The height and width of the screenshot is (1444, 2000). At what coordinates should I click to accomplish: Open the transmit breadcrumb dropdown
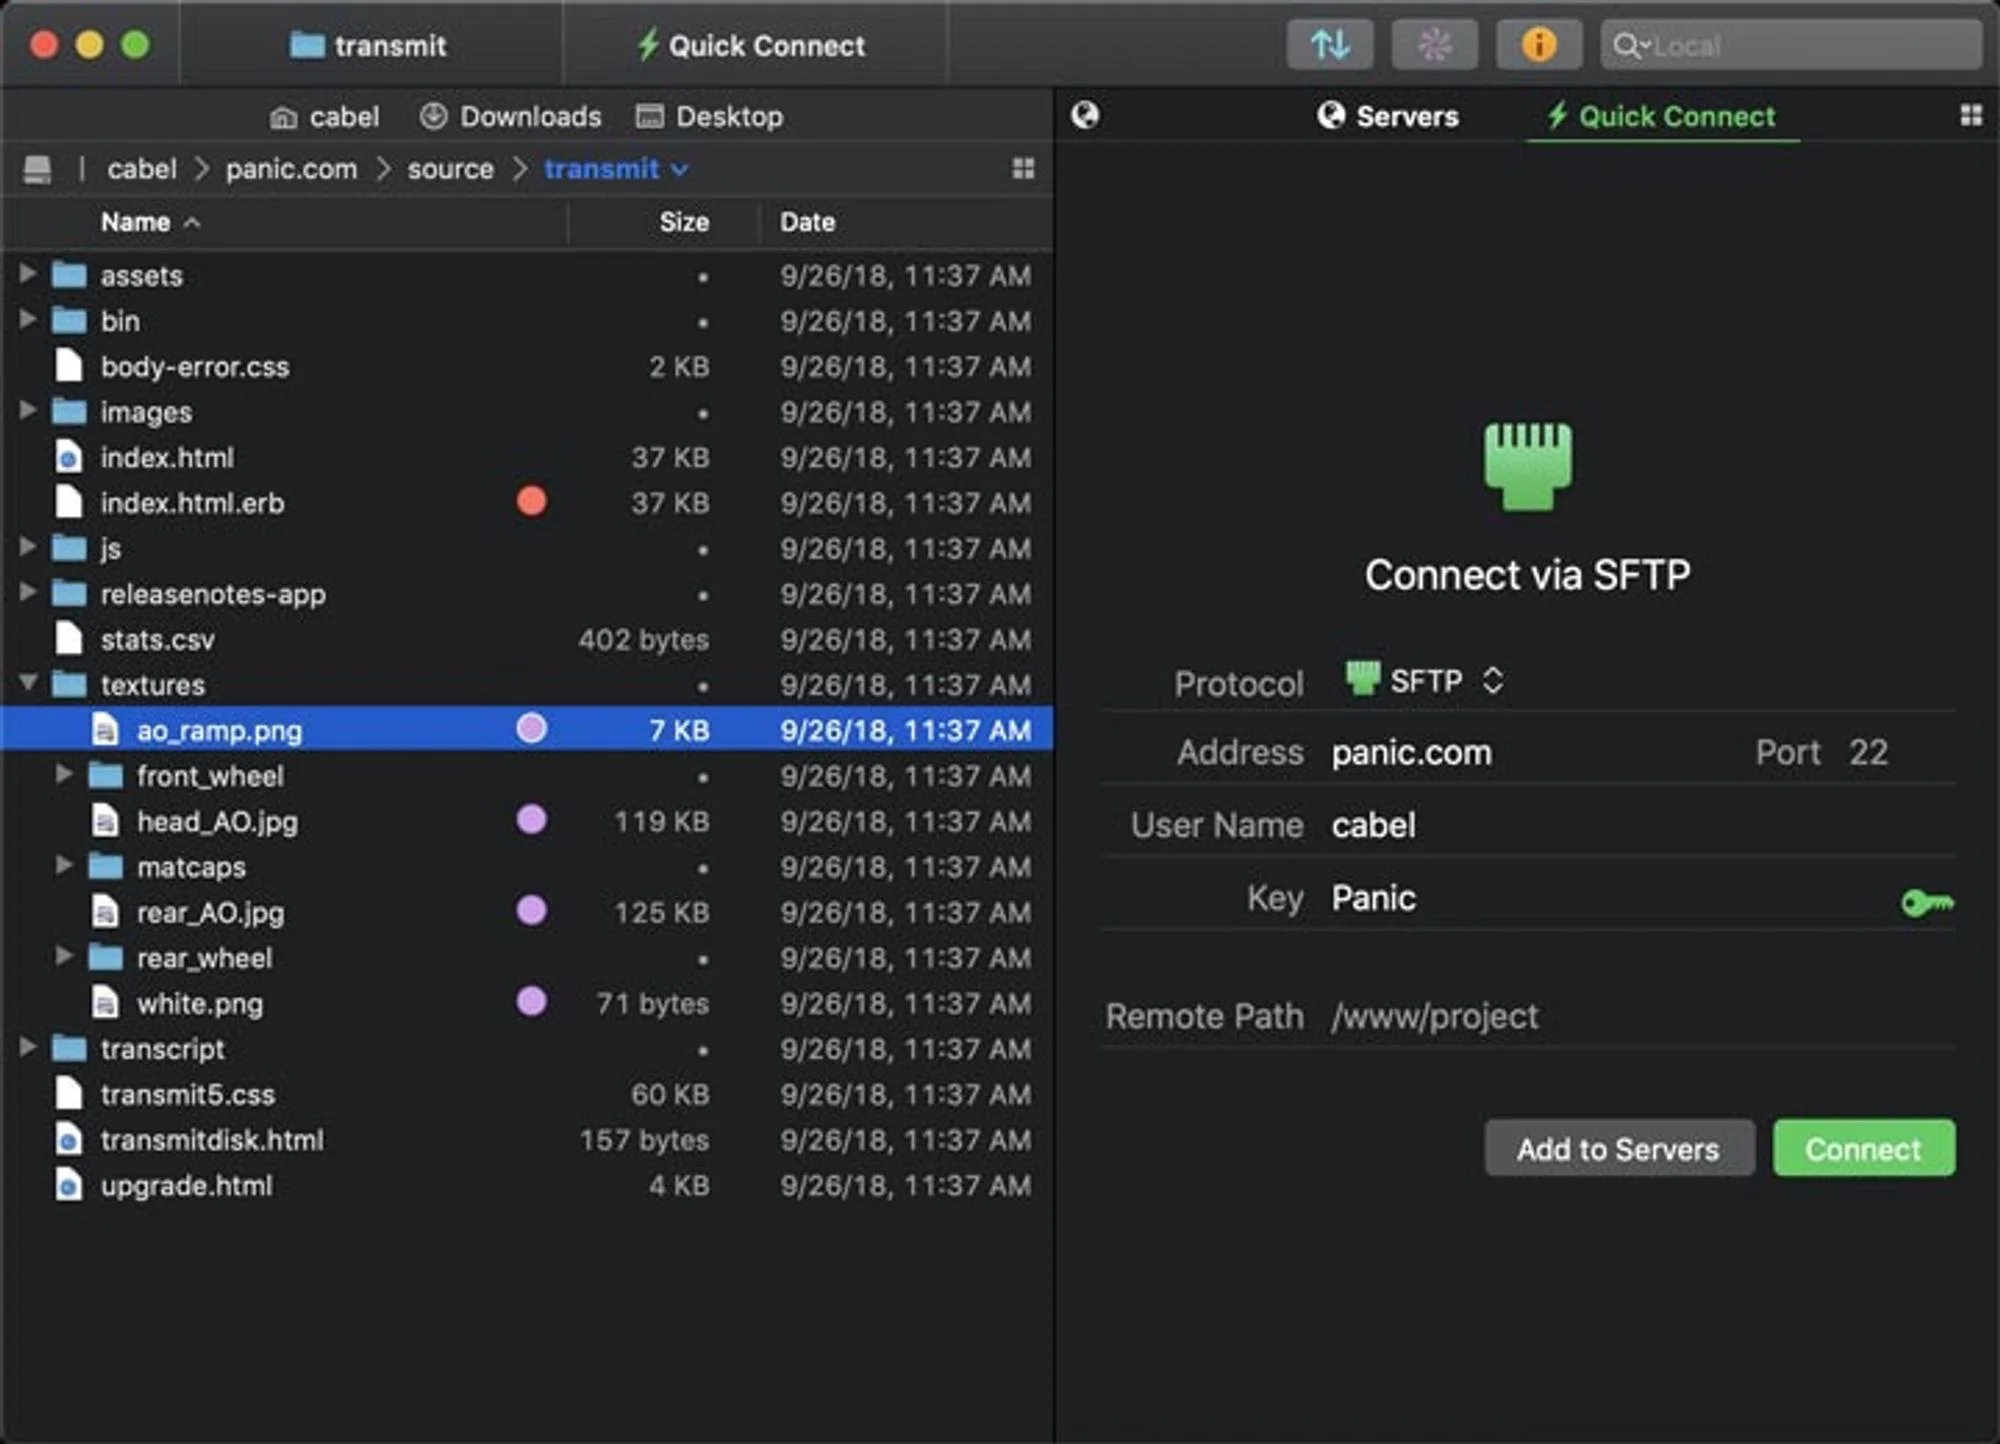[x=681, y=169]
